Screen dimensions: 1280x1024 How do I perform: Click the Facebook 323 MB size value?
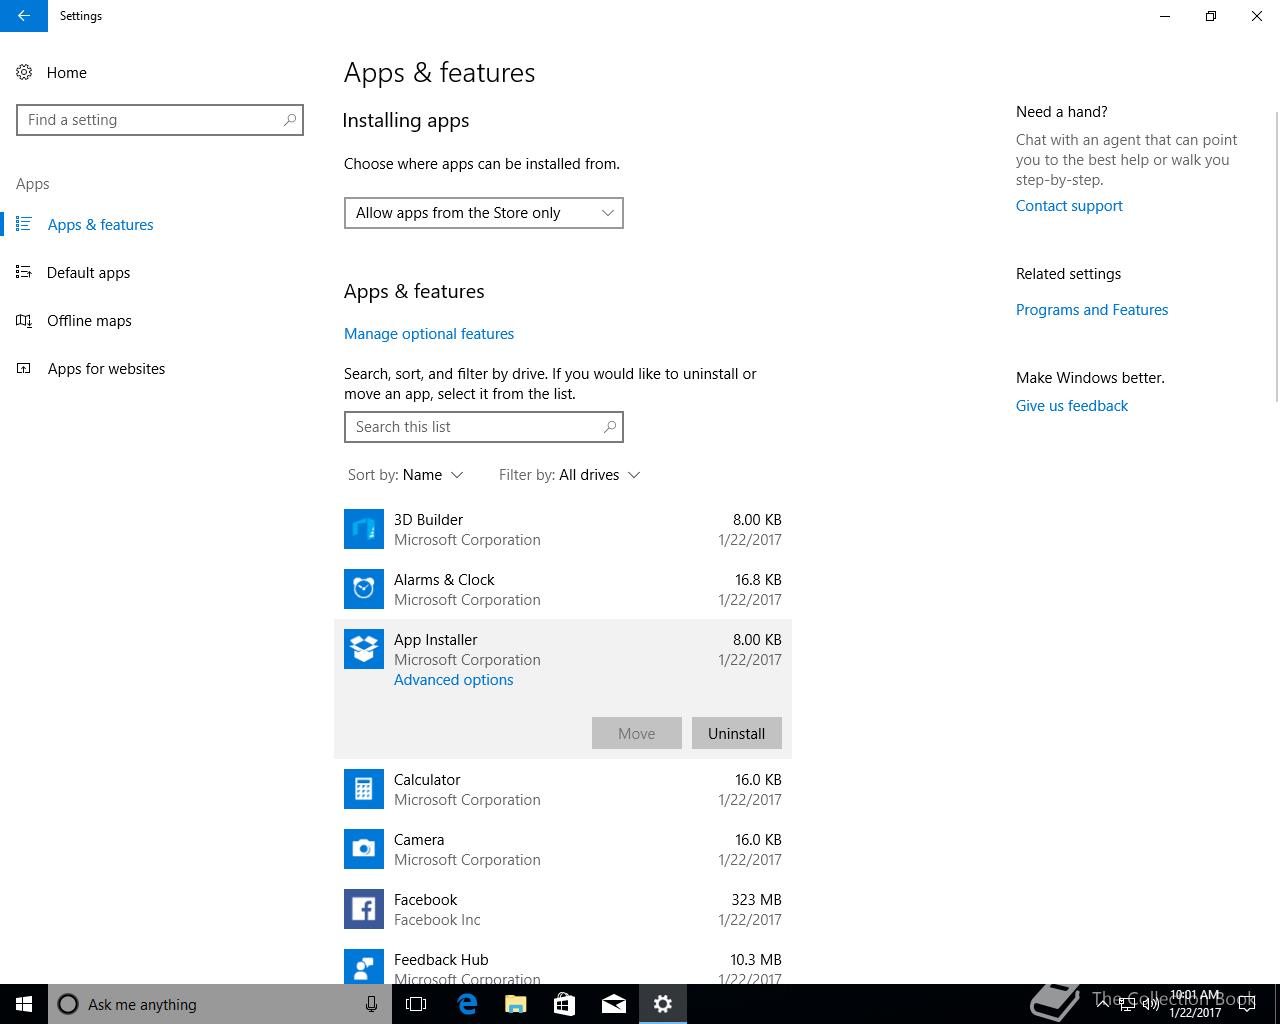(x=757, y=900)
